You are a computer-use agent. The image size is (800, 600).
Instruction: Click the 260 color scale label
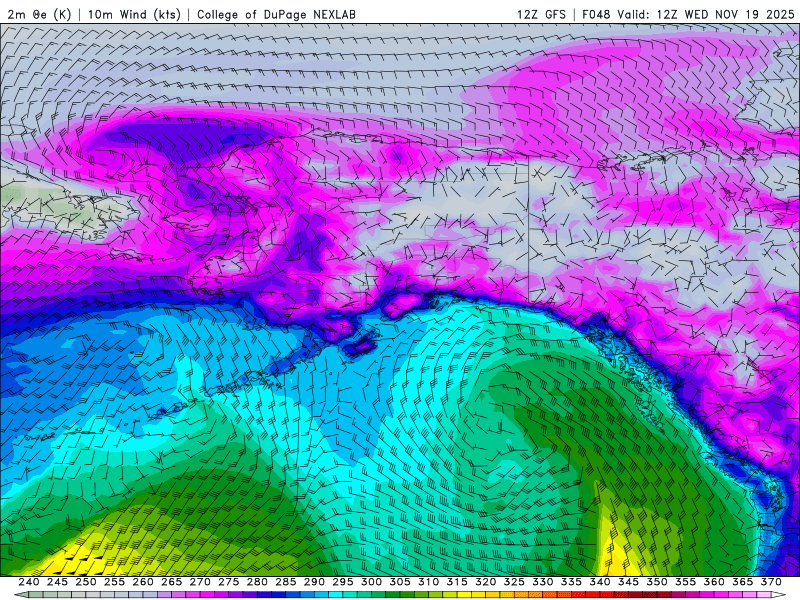143,582
